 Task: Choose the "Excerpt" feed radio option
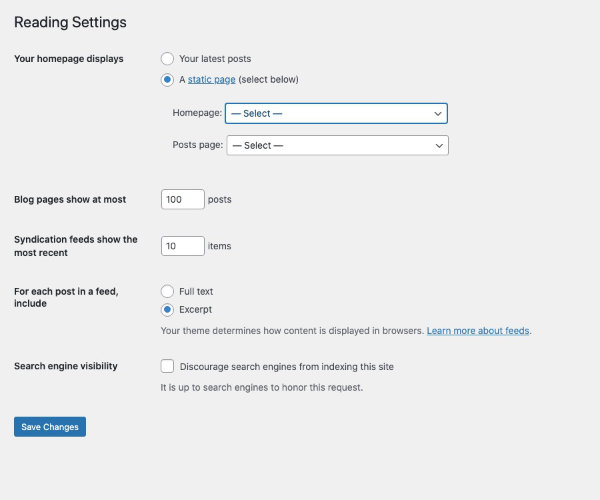pos(167,309)
